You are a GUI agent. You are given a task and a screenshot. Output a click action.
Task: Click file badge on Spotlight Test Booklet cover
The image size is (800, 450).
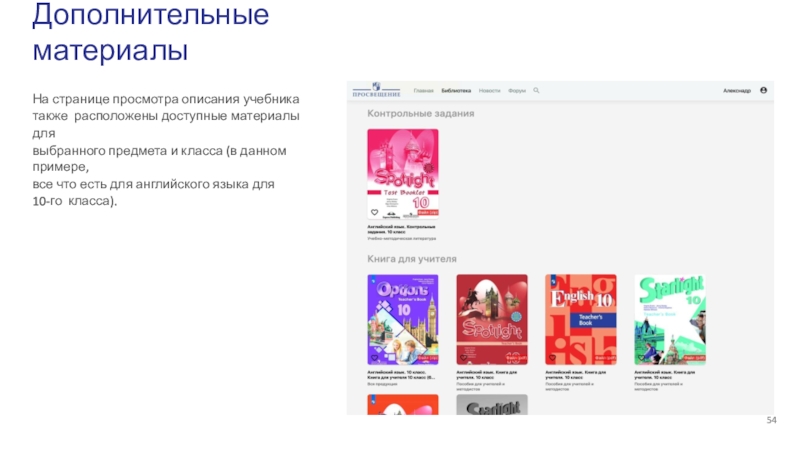(428, 212)
